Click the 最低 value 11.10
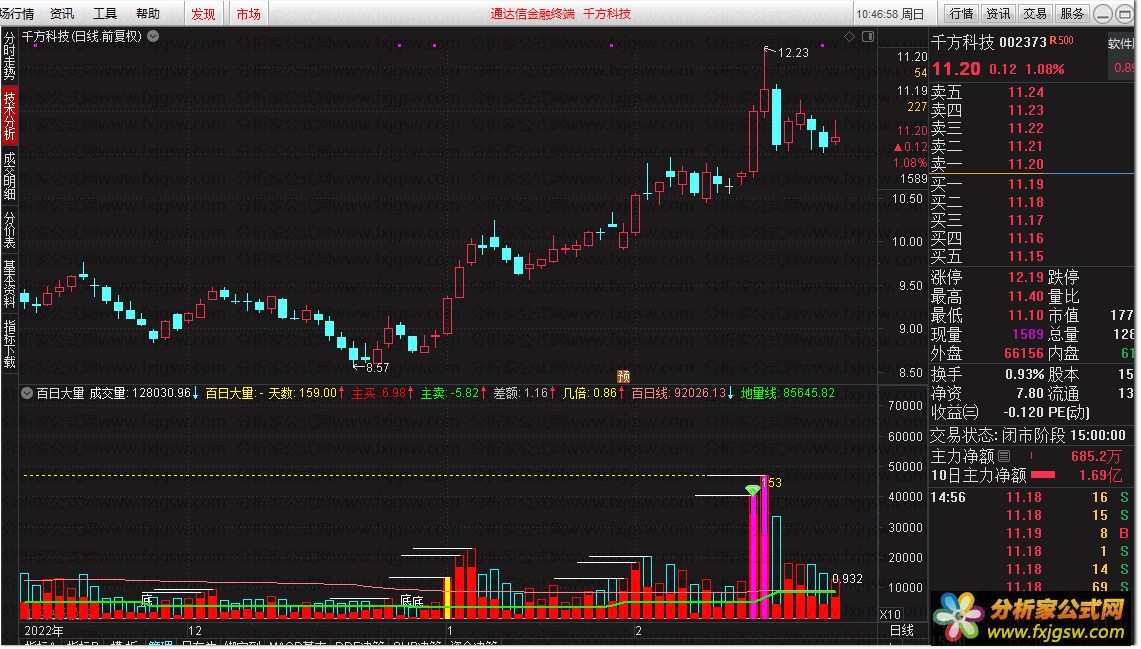 coord(1026,316)
